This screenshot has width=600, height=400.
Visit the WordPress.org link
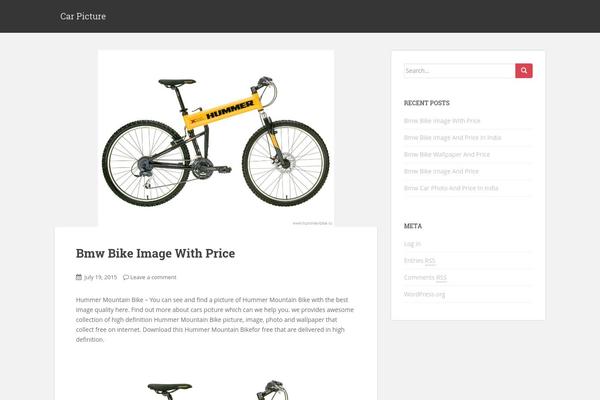click(x=424, y=294)
